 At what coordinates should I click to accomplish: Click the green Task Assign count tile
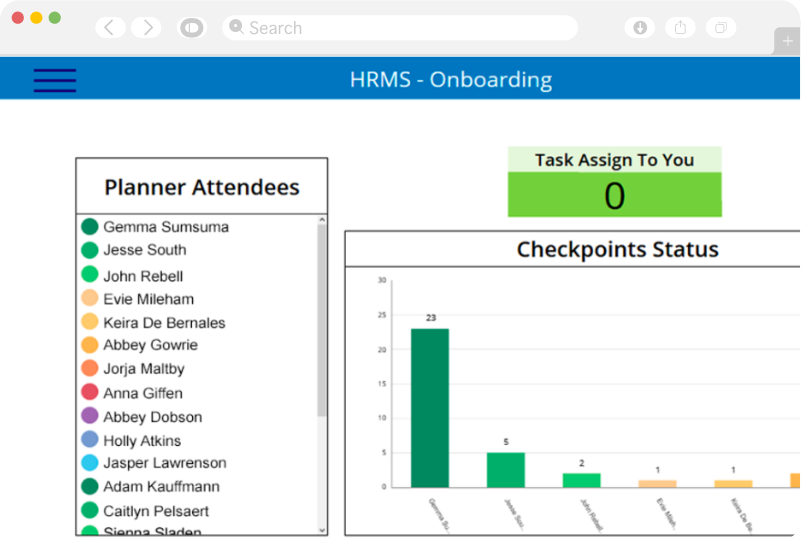pyautogui.click(x=614, y=195)
